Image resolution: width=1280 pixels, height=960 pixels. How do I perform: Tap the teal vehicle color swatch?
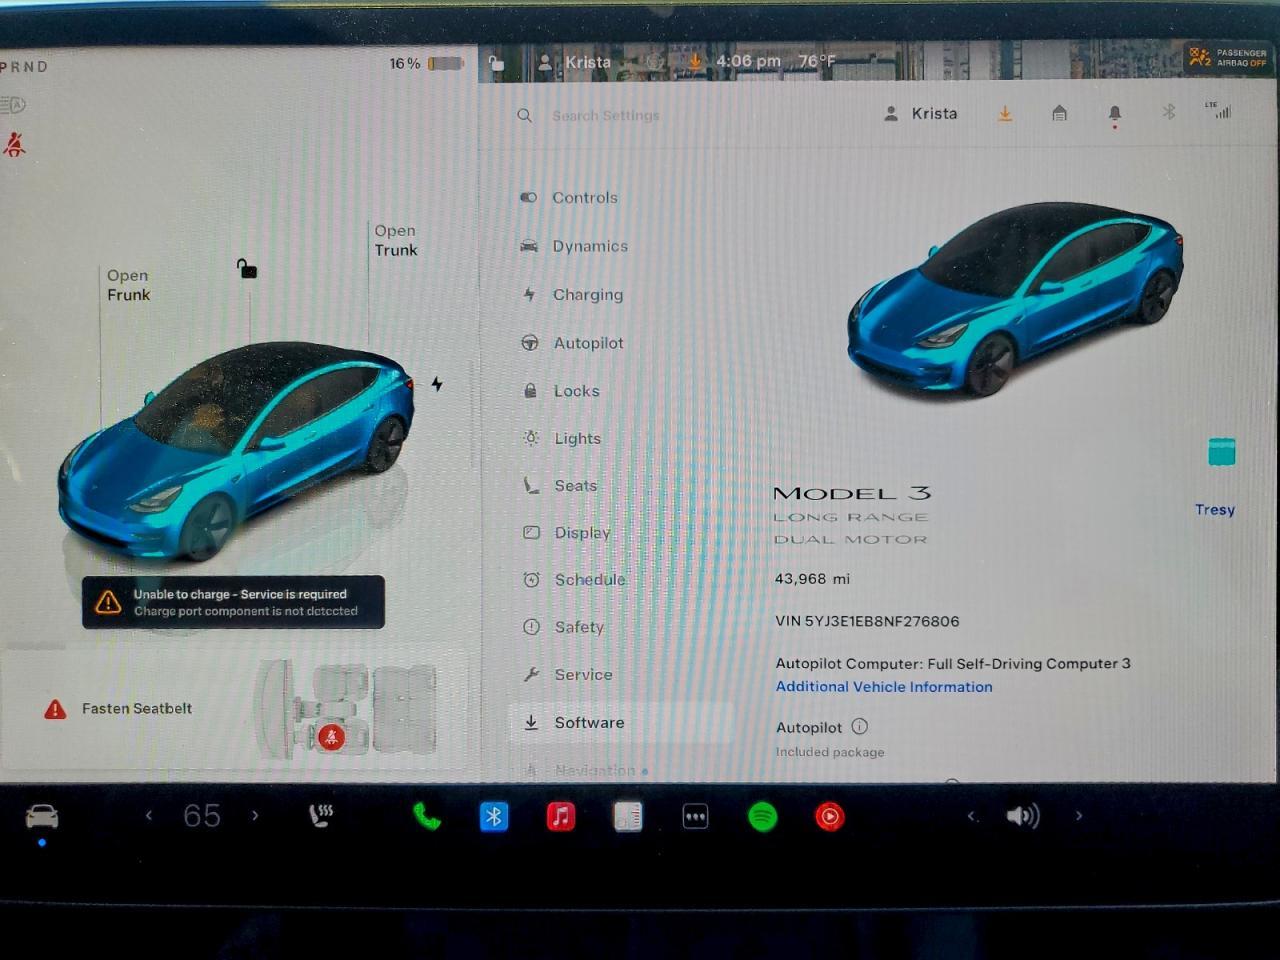pyautogui.click(x=1222, y=451)
